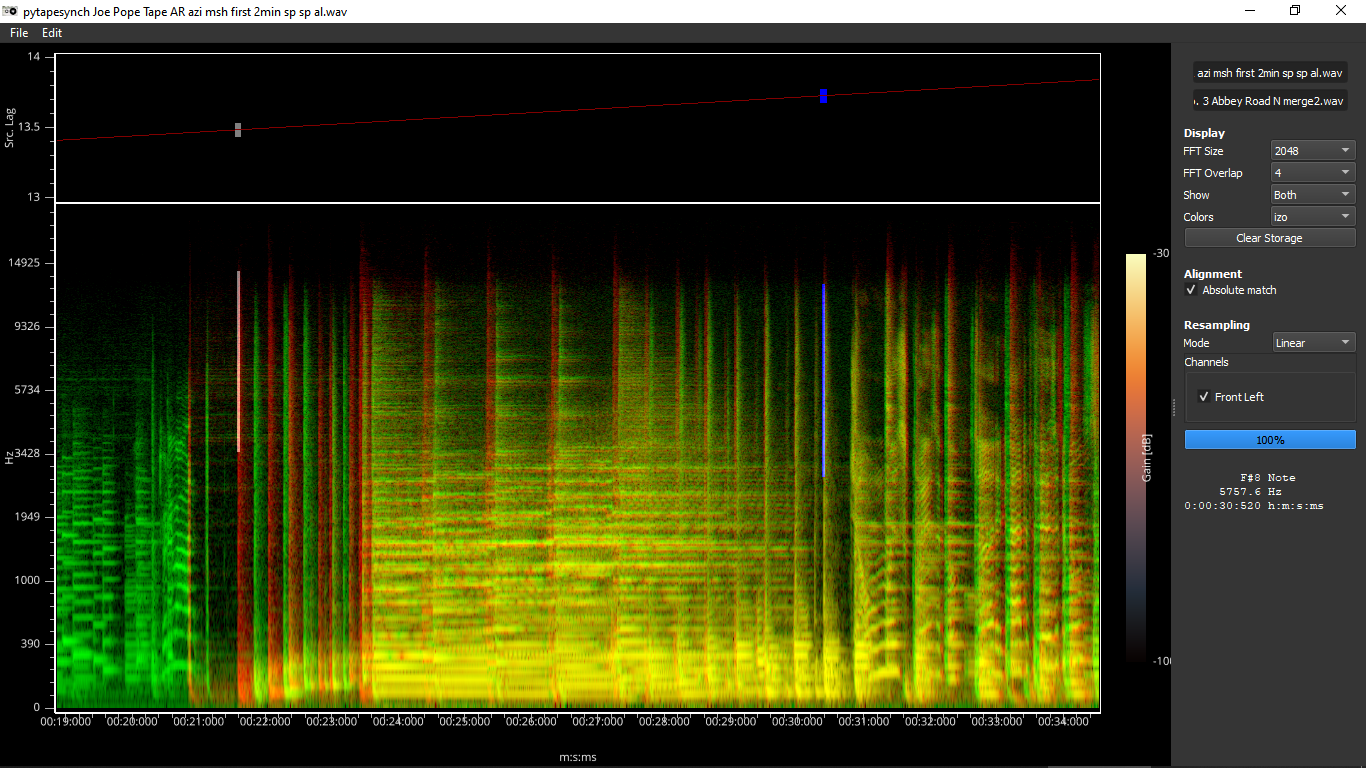Open the Resampling Mode dropdown set to Linear
This screenshot has height=768, width=1366.
tap(1313, 343)
